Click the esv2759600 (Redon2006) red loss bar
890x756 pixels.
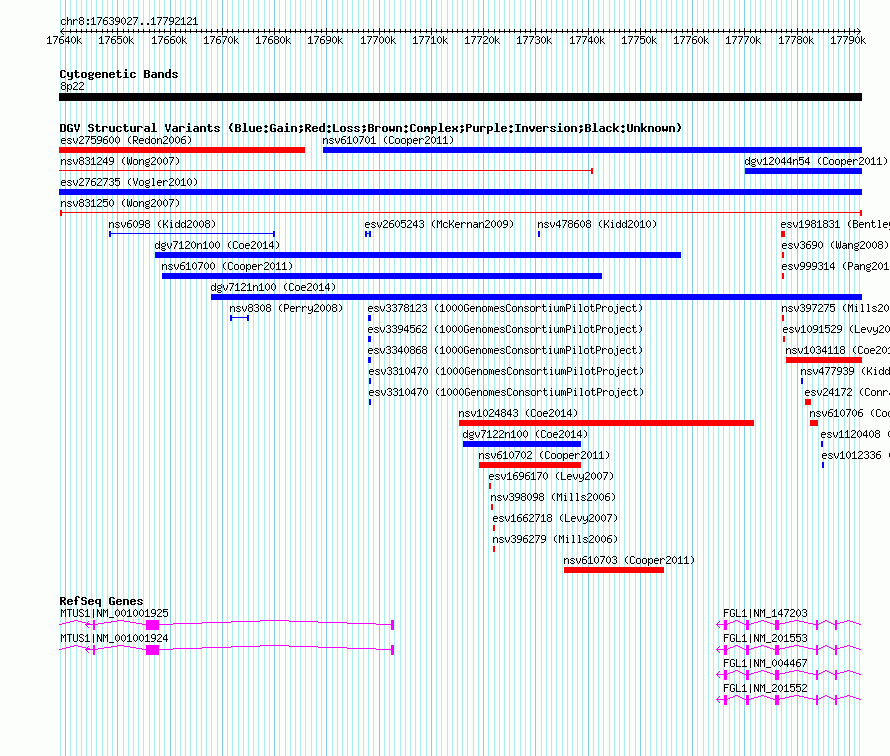tap(182, 150)
